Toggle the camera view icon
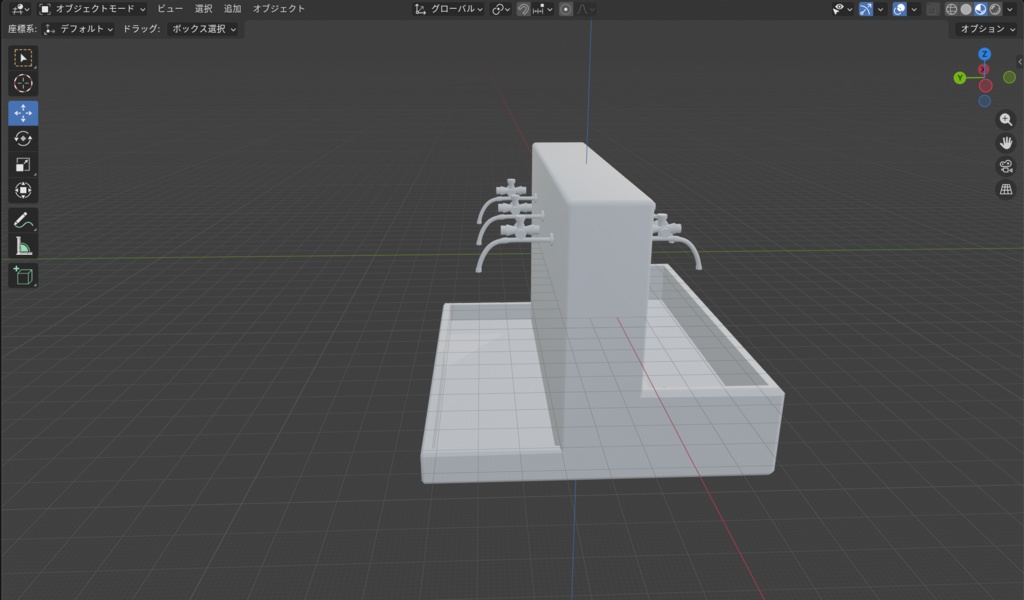 click(1006, 166)
